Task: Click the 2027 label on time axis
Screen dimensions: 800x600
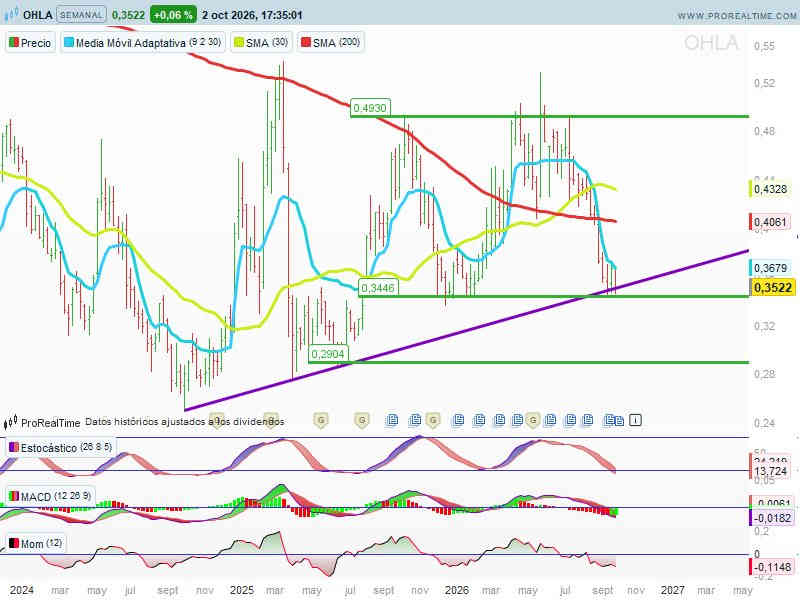Action: [x=672, y=590]
